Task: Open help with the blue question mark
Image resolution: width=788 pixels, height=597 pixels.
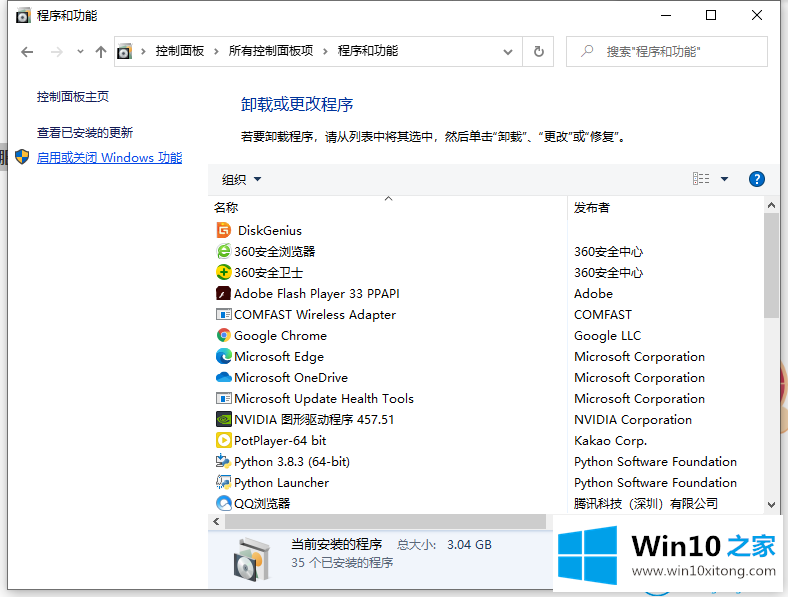Action: tap(756, 179)
